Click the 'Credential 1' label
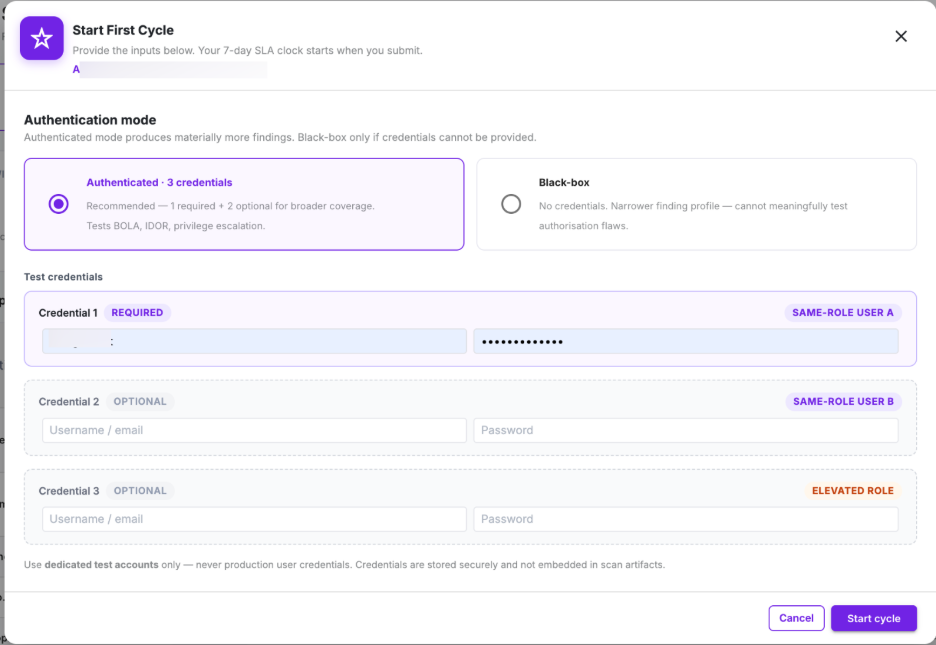Viewport: 936px width, 645px height. 68,313
